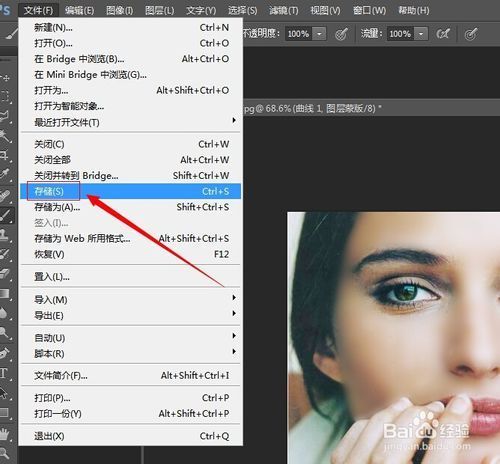
Task: Click the highlighted 存储(S) entry
Action: pos(131,191)
